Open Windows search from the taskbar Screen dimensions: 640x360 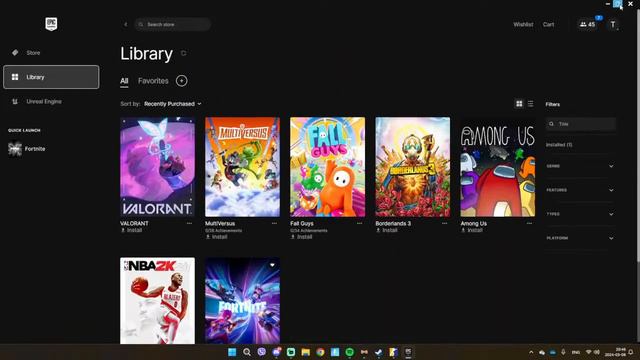click(247, 352)
